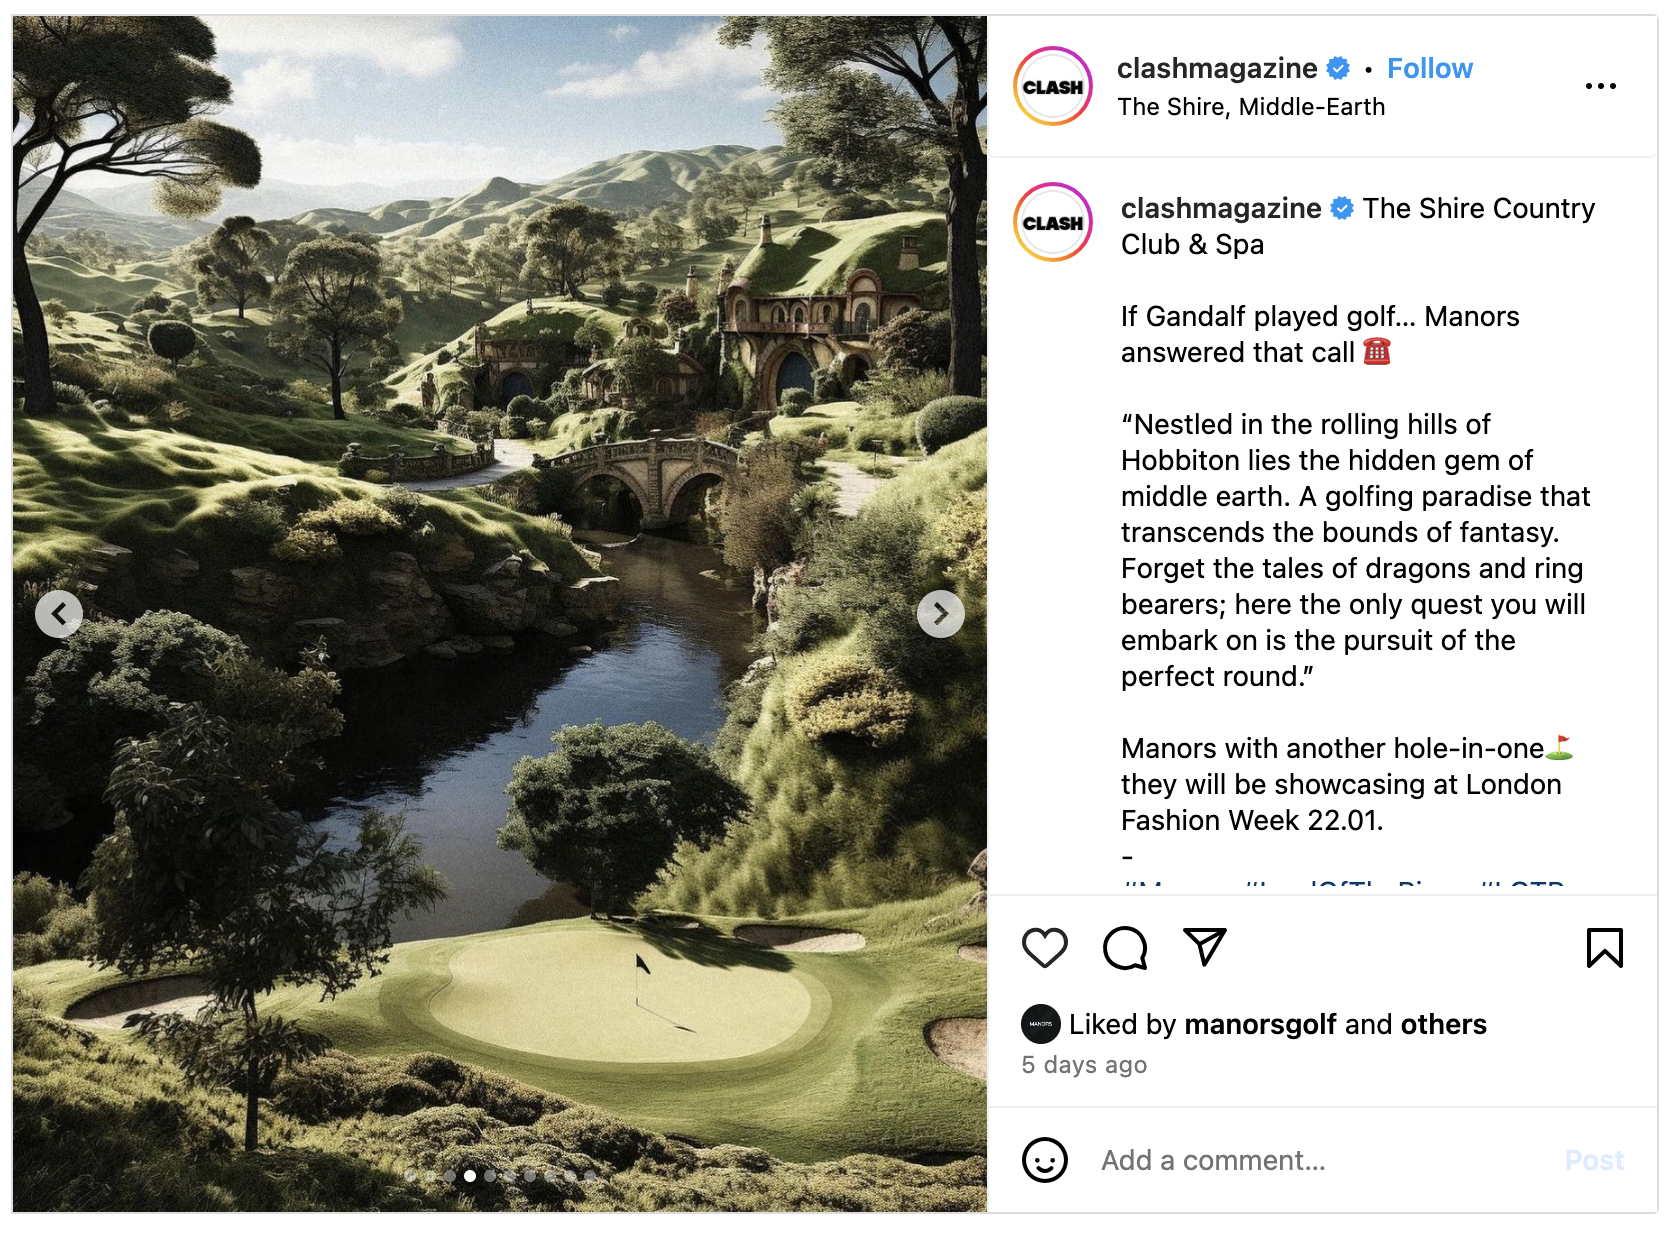Select the highlighted carousel indicator dot
The height and width of the screenshot is (1234, 1672).
tap(469, 1176)
